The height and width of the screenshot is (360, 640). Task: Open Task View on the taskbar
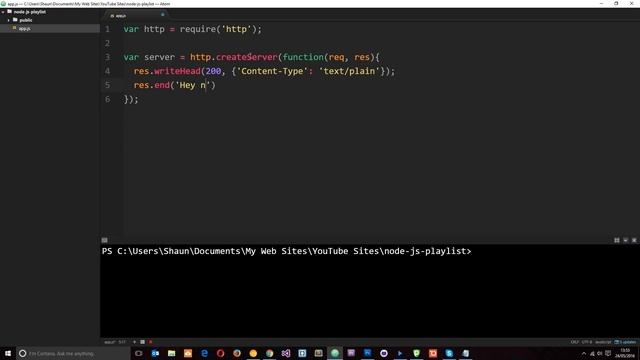coord(139,353)
